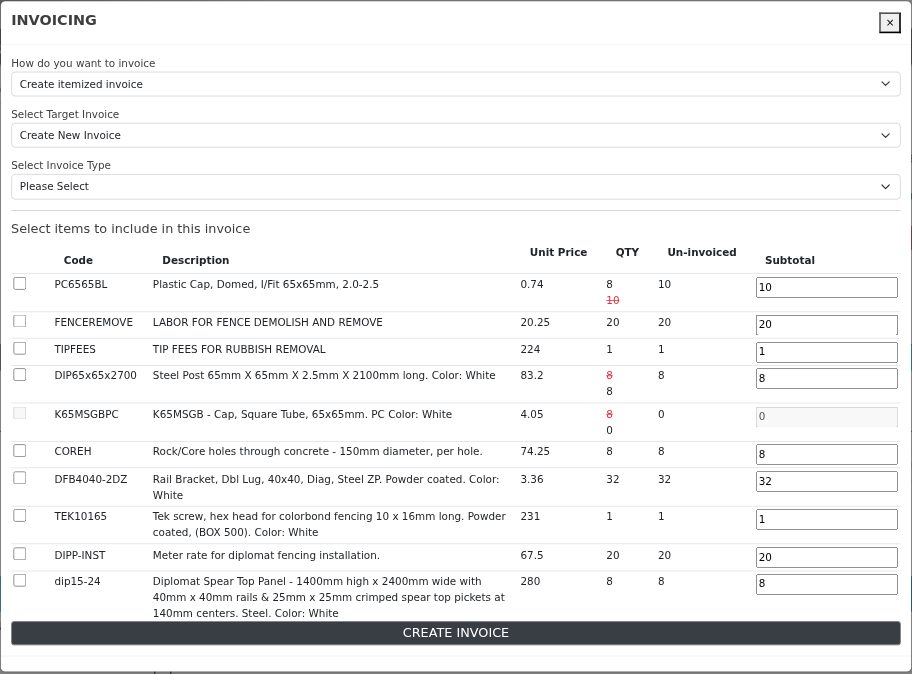Click the struck-through quantity 10 for PC6565BL
Image resolution: width=912 pixels, height=674 pixels.
tap(612, 300)
